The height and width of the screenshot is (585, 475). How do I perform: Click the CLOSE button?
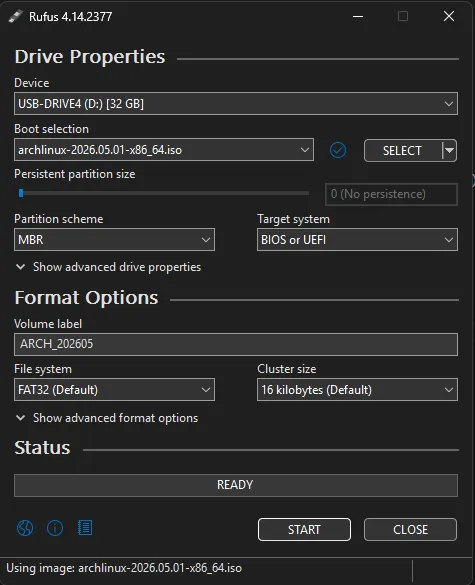tap(410, 529)
